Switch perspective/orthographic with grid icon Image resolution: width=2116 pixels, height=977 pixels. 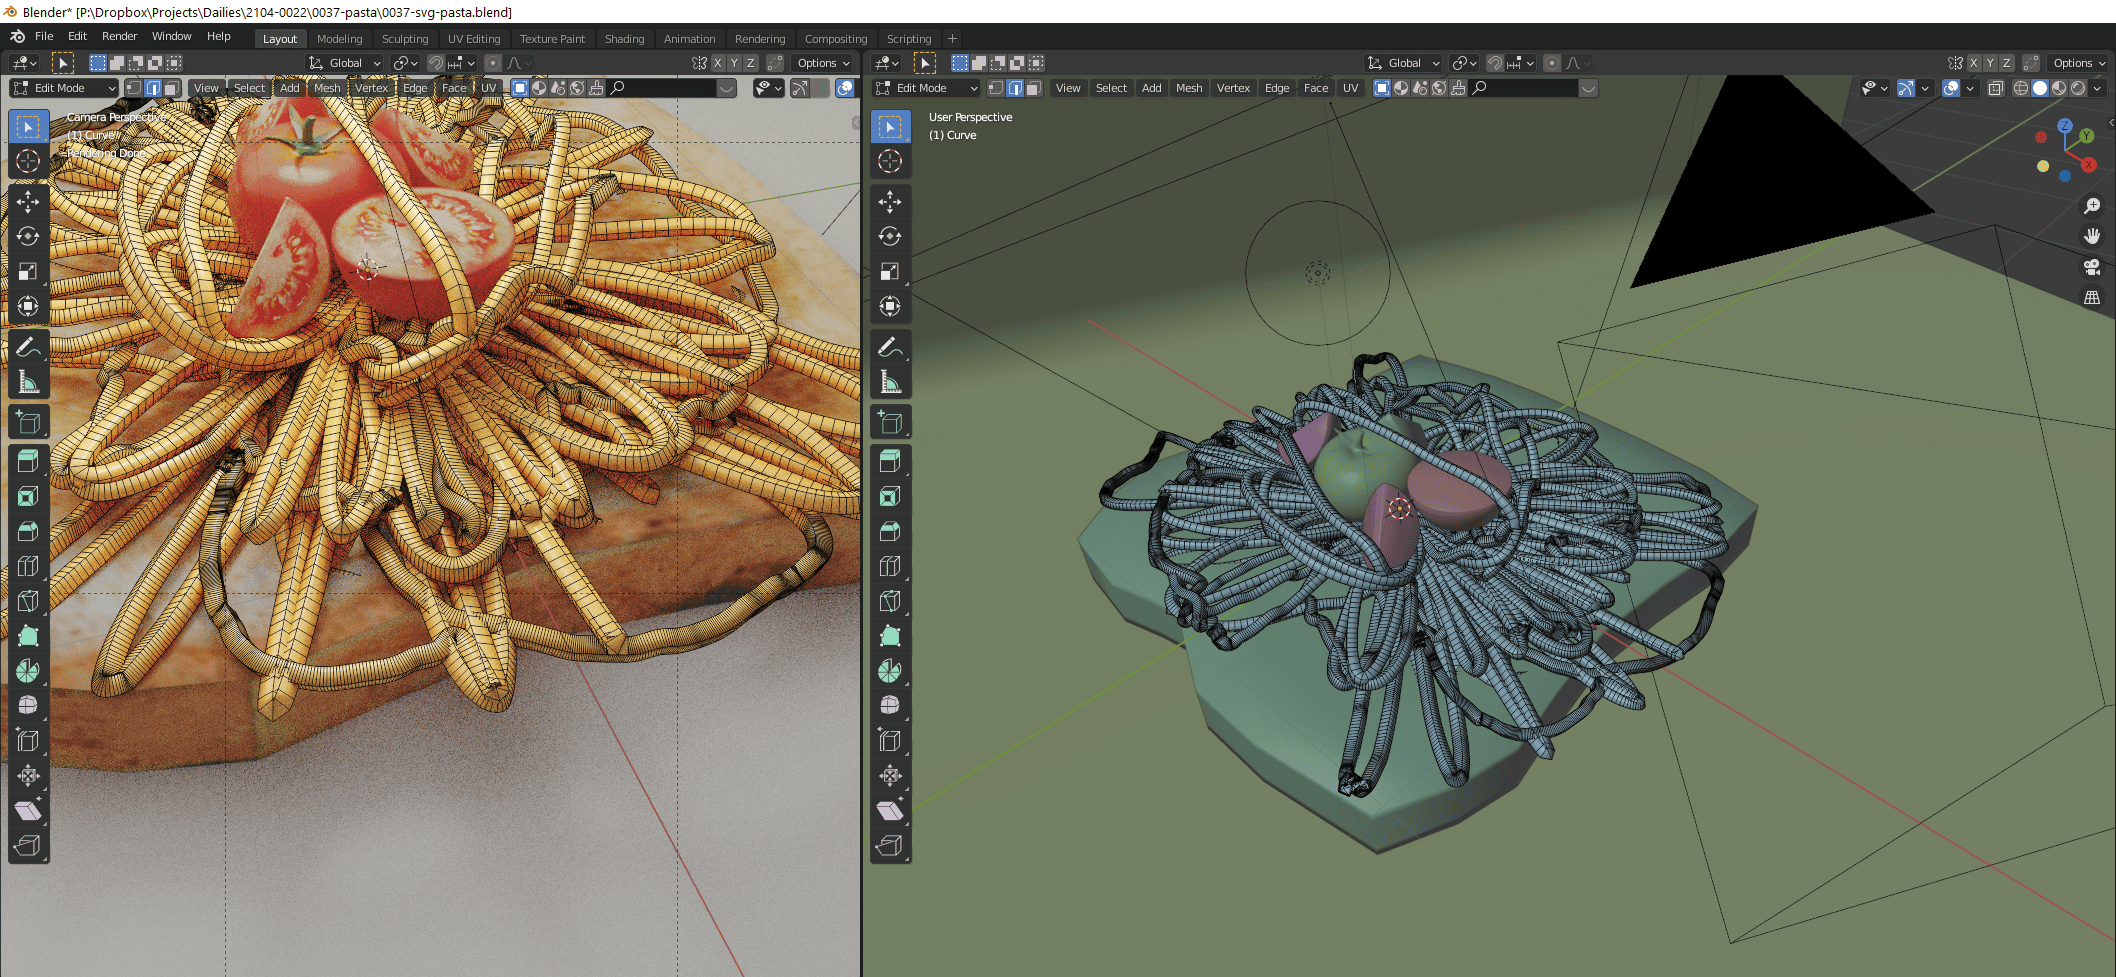pos(2091,298)
